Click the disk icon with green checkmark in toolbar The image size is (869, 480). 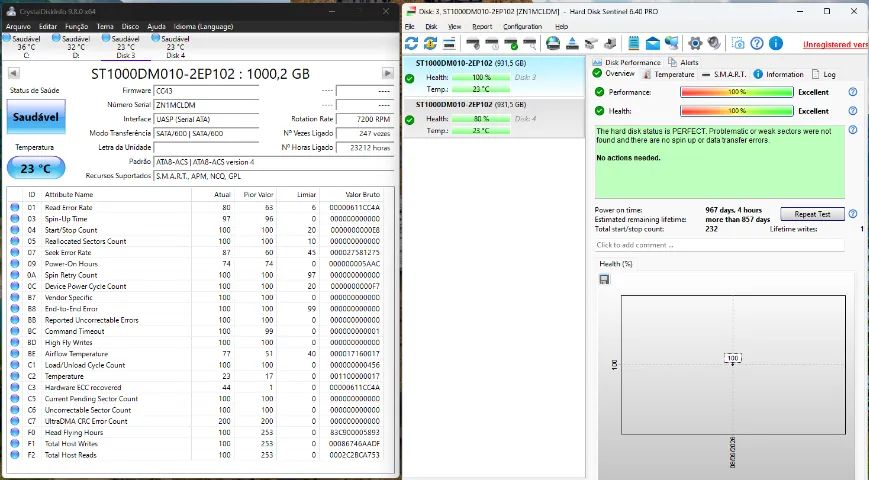pyautogui.click(x=511, y=43)
